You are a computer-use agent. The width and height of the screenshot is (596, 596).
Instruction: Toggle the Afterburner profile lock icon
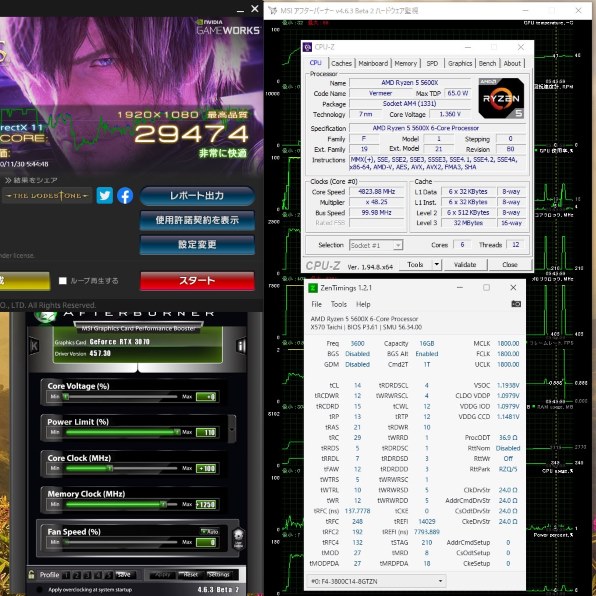[x=32, y=575]
